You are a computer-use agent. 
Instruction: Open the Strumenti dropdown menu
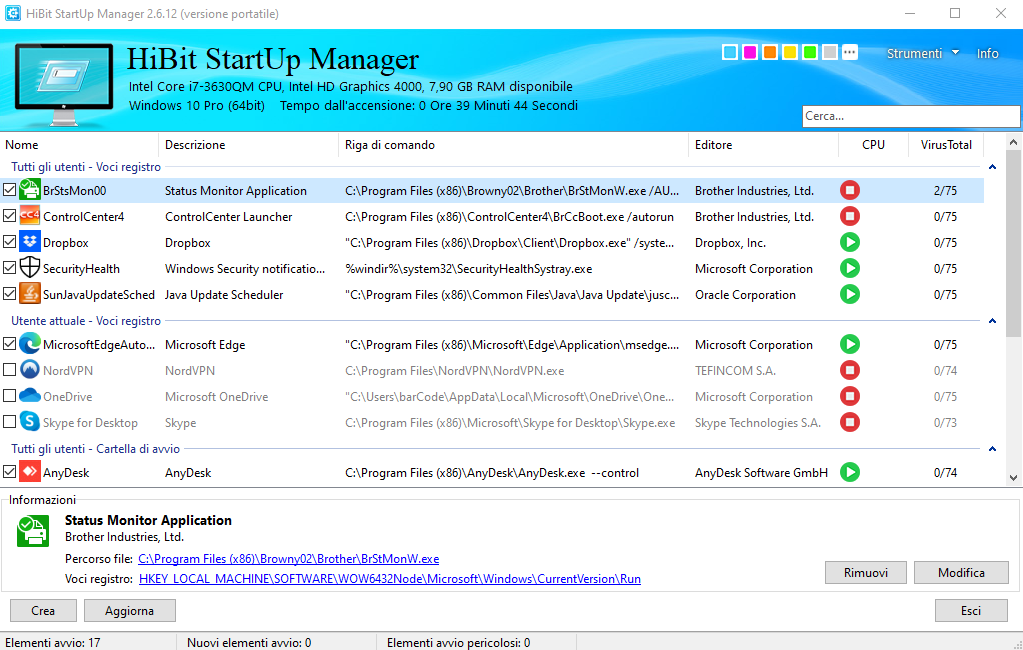[923, 54]
